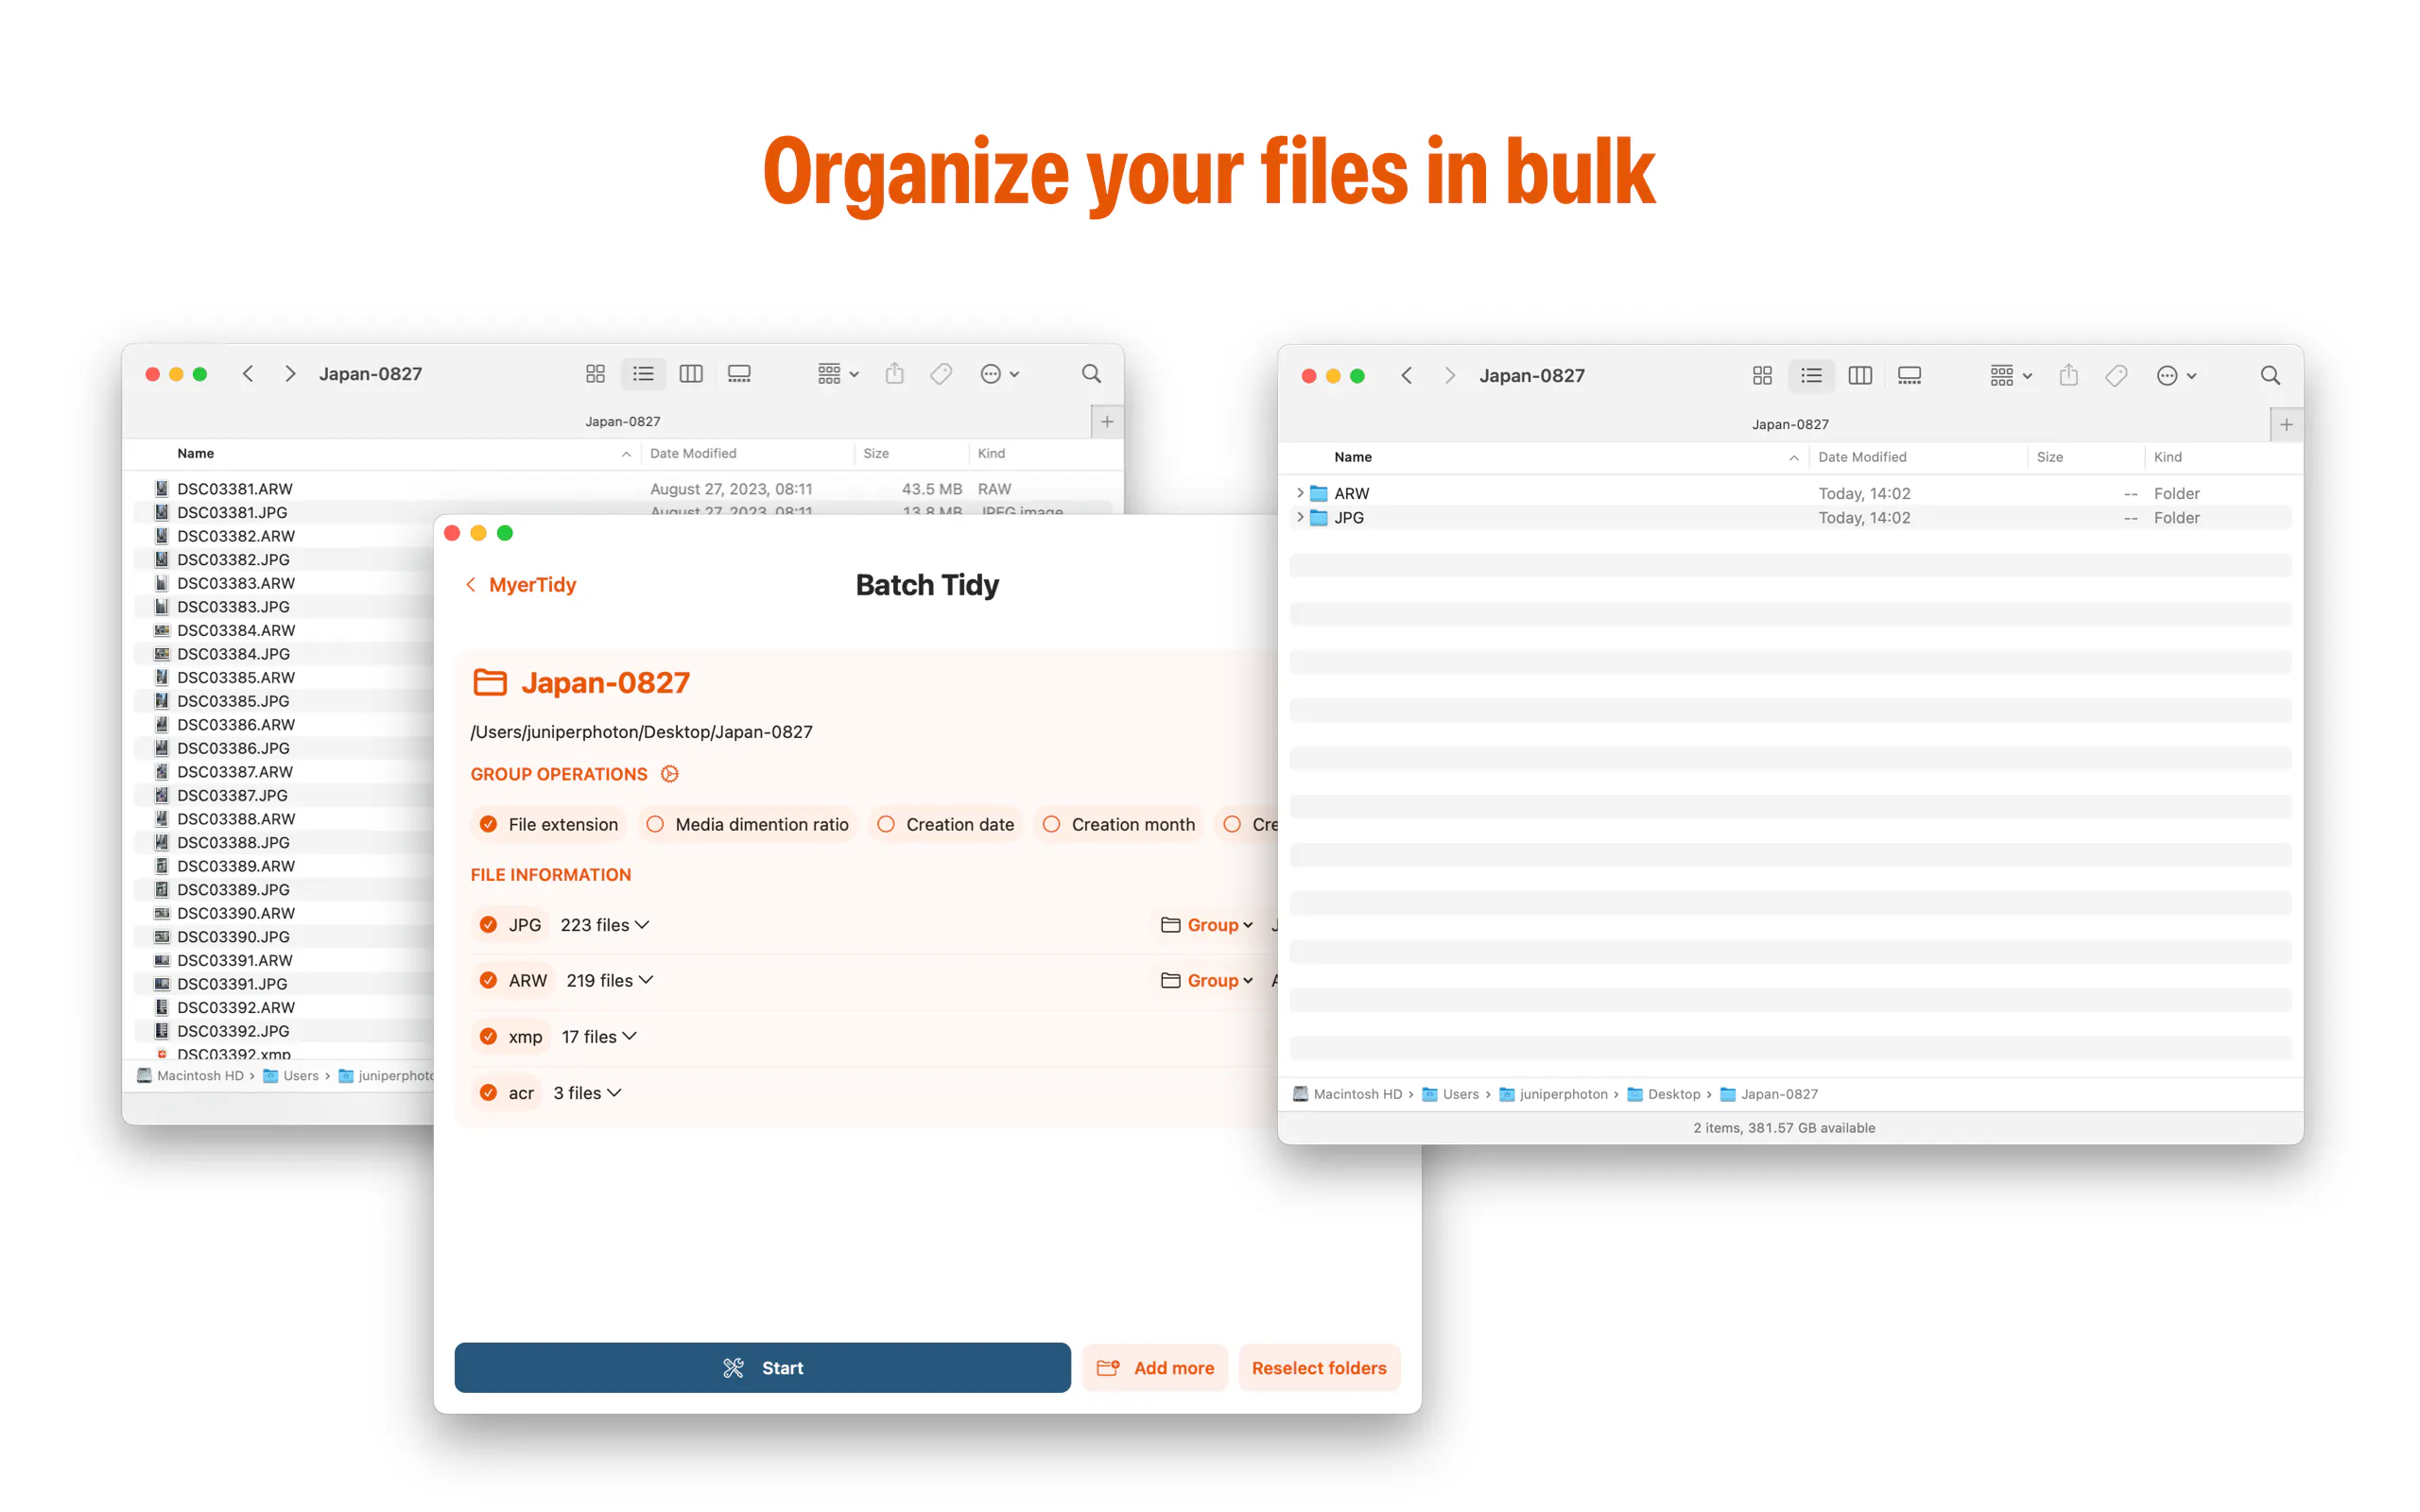Sort by Name in left Finder window
This screenshot has width=2420, height=1512.
coord(196,454)
